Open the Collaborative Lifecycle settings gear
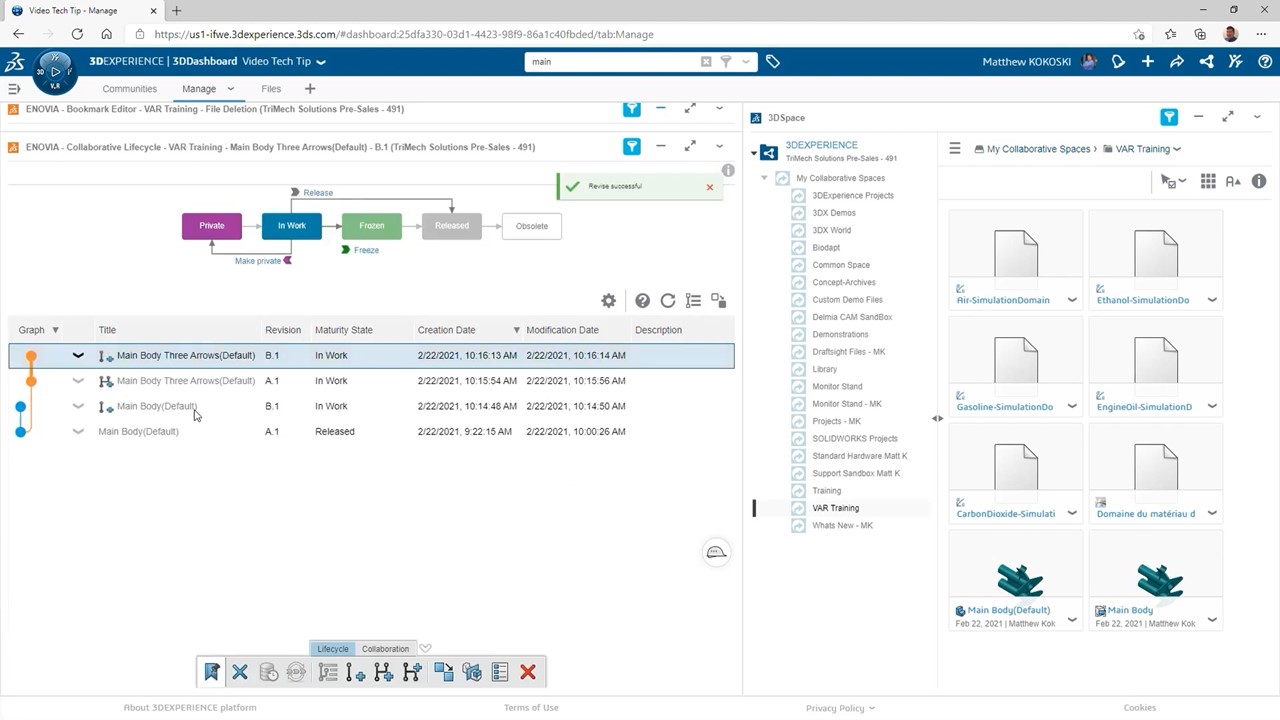 pyautogui.click(x=608, y=301)
